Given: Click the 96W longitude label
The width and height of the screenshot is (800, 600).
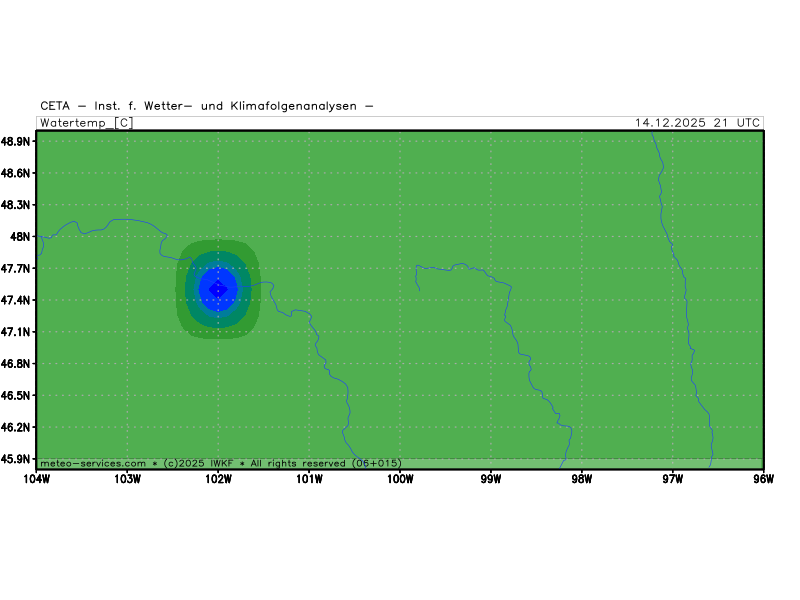Looking at the screenshot, I should pyautogui.click(x=764, y=478).
